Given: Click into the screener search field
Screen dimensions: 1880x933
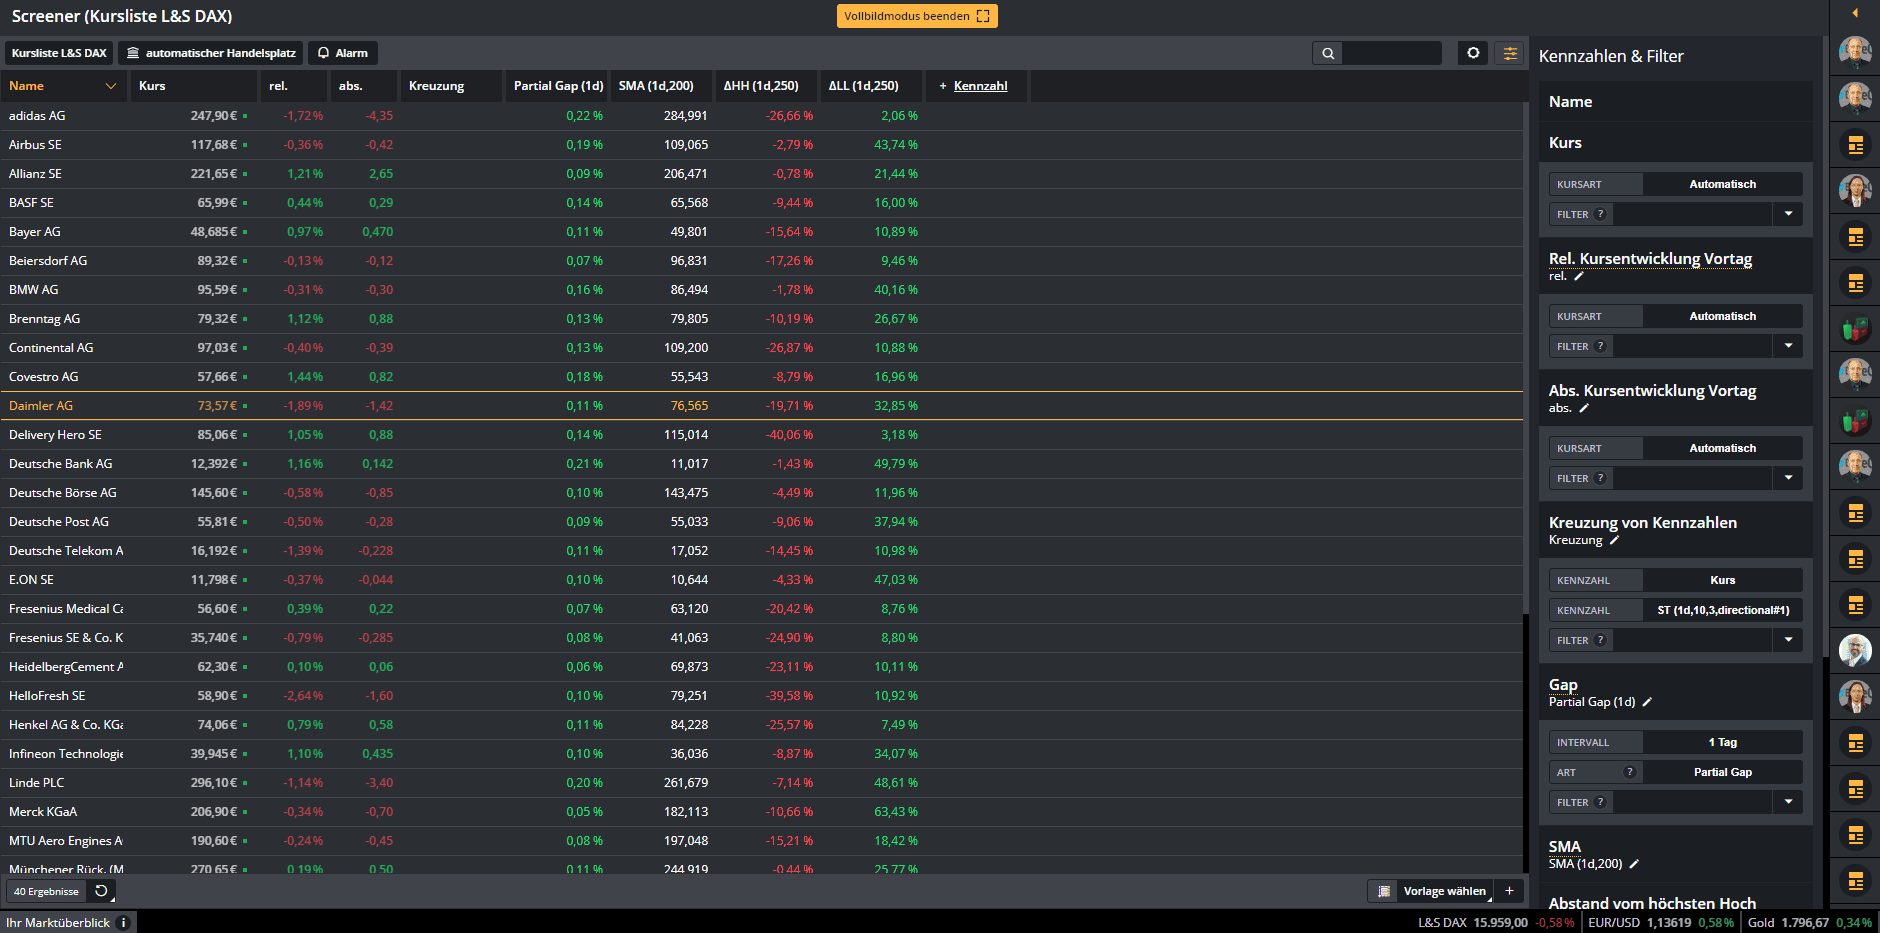Looking at the screenshot, I should pyautogui.click(x=1391, y=53).
